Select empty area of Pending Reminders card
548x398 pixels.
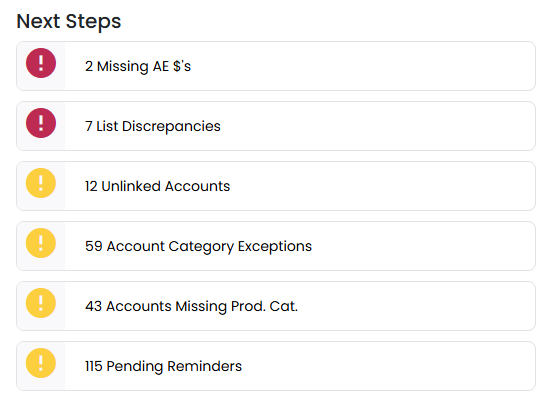(388, 366)
